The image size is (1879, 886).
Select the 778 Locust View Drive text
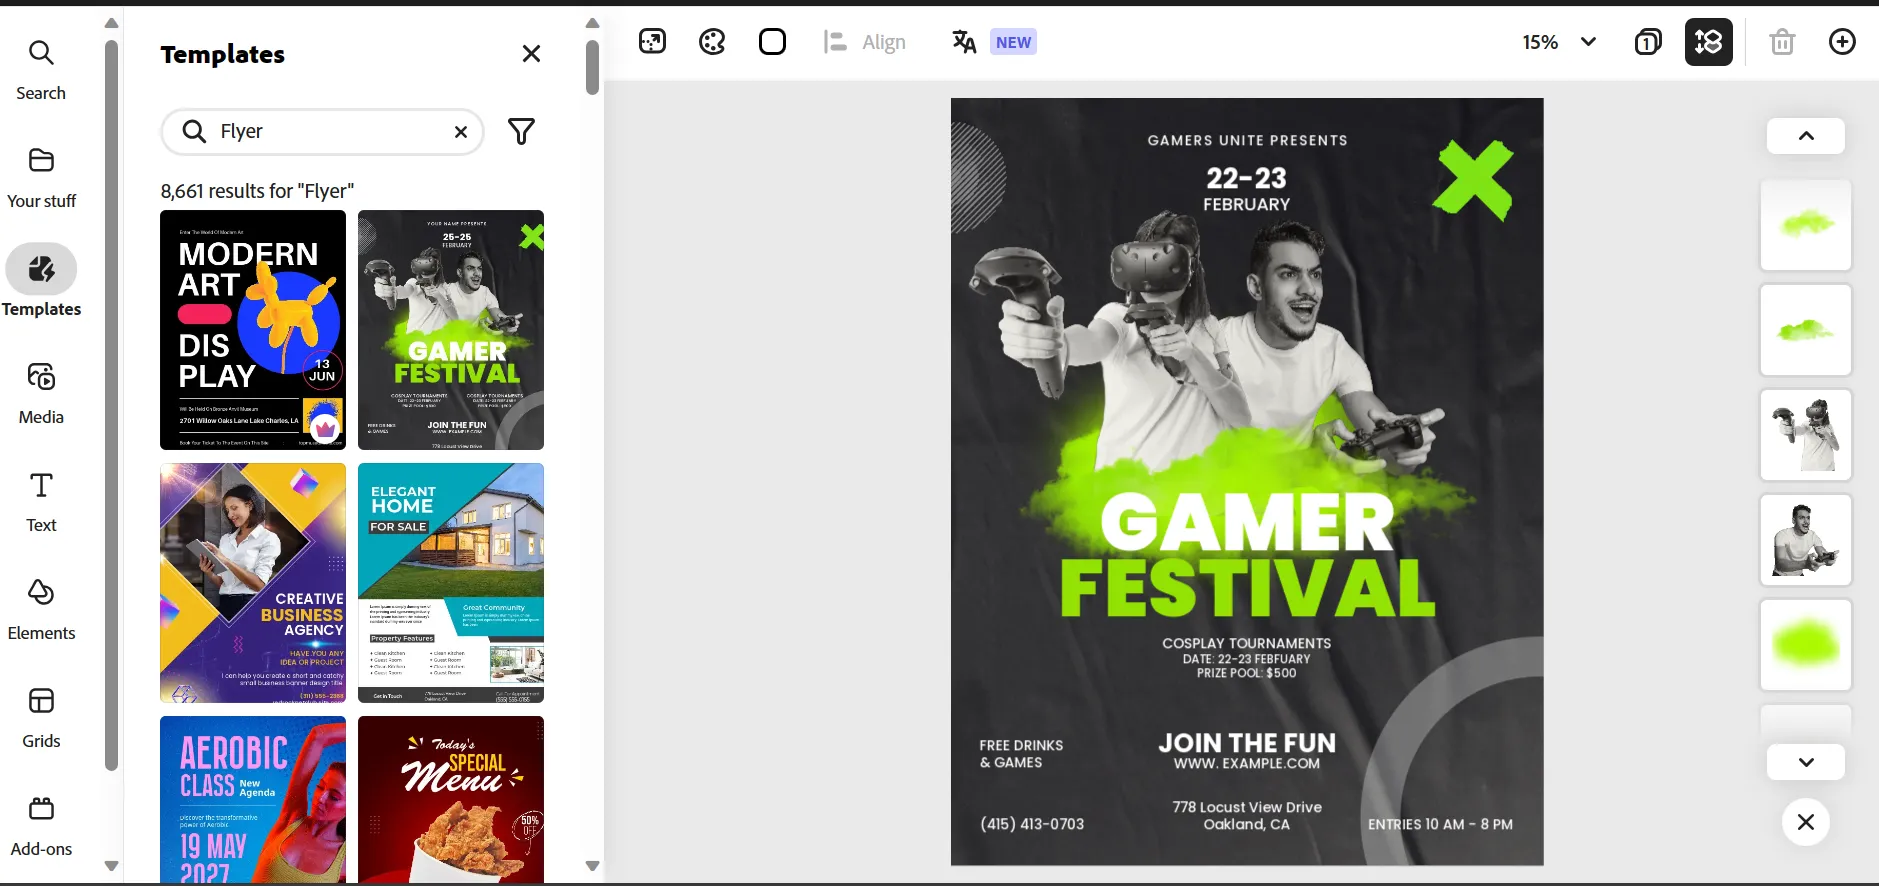(1247, 807)
